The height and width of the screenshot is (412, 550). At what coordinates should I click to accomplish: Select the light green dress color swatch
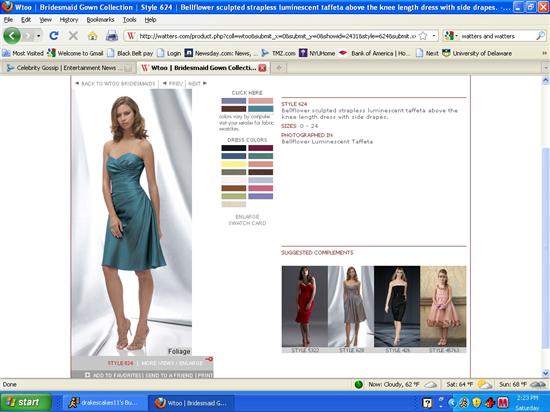click(x=234, y=196)
